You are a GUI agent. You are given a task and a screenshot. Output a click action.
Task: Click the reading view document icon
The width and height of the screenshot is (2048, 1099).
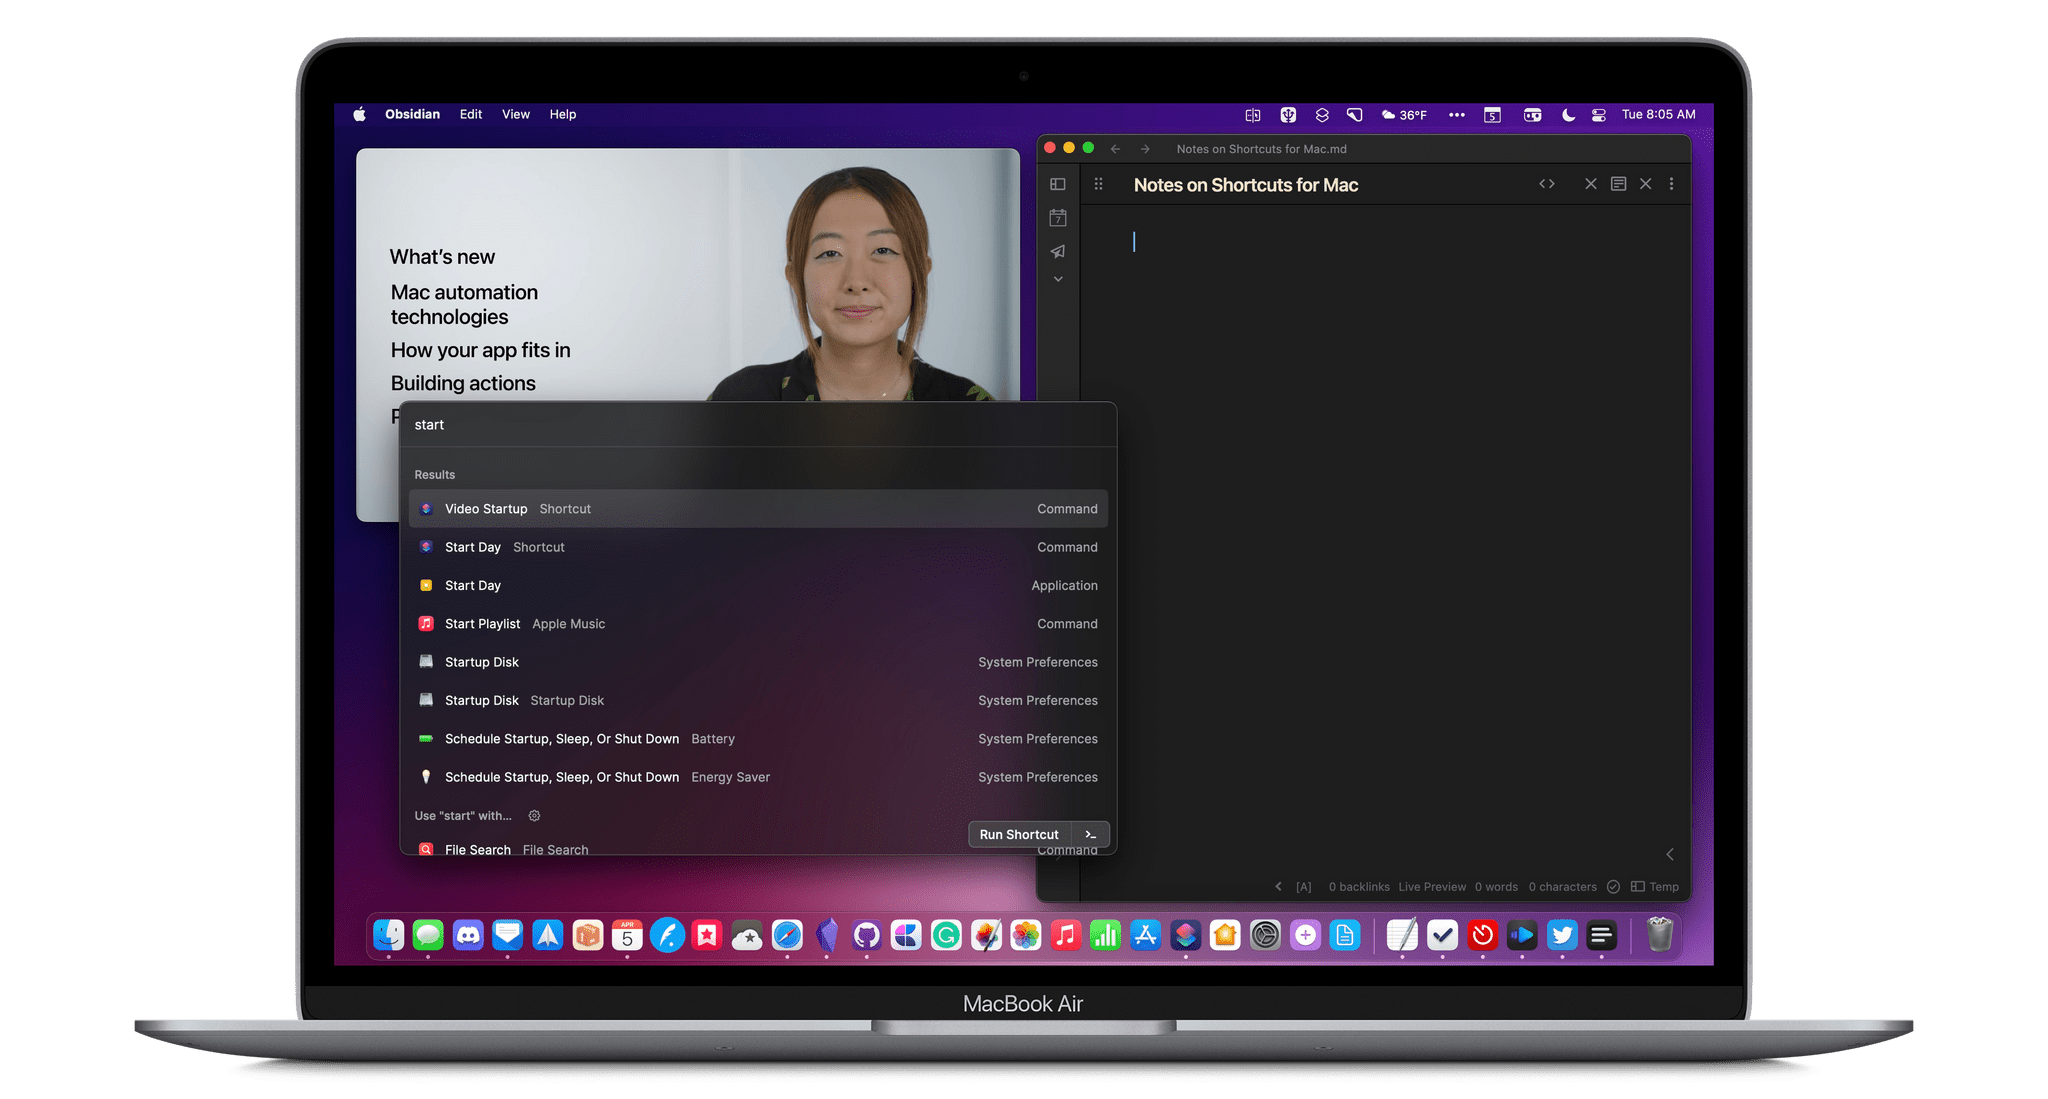[x=1618, y=184]
